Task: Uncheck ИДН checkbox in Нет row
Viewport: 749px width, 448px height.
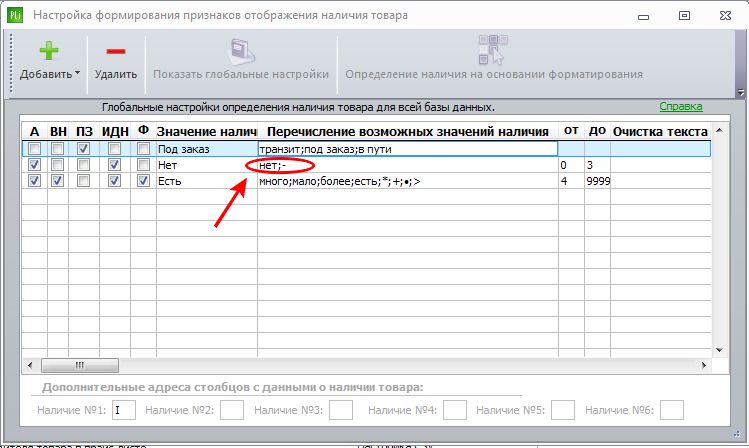Action: point(114,165)
